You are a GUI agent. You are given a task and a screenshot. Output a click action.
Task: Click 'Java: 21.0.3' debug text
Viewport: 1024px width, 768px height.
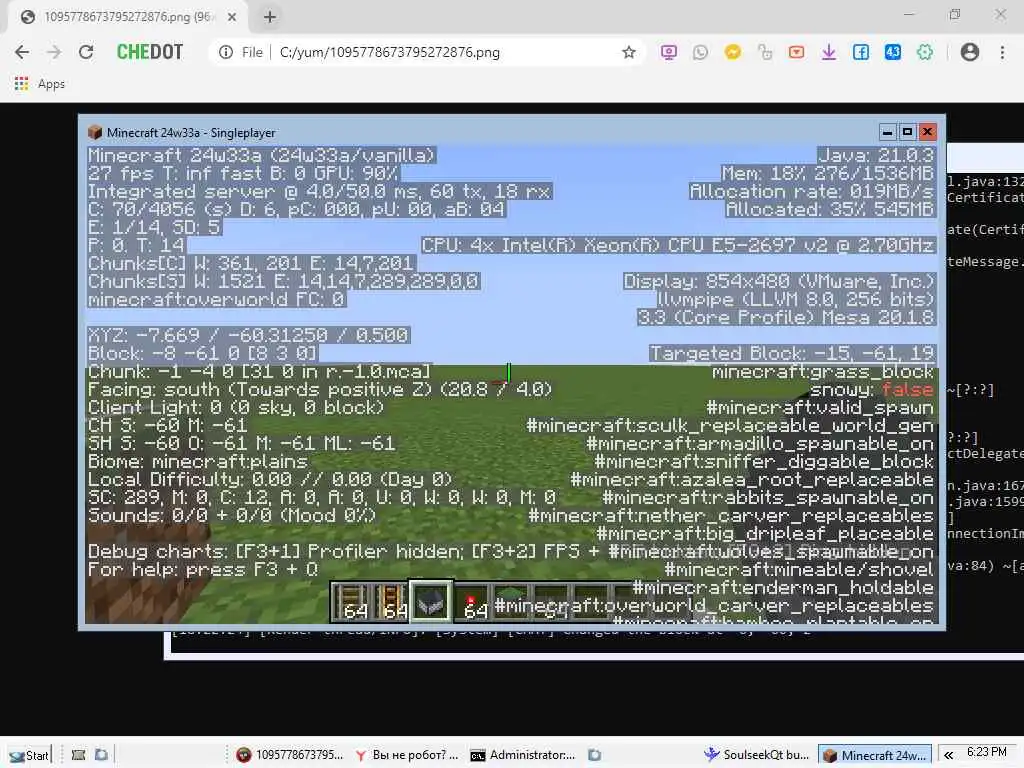tap(876, 155)
